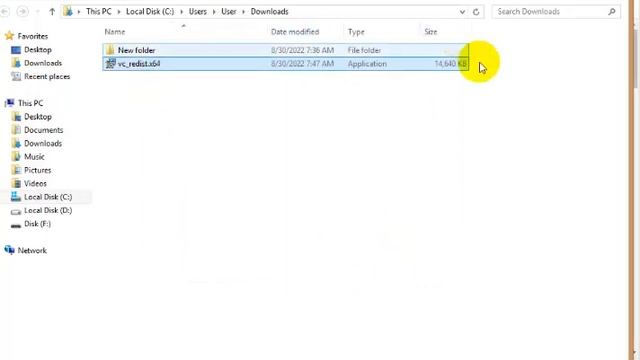Viewport: 640px width, 360px height.
Task: Click the Documents folder icon
Action: tap(16, 130)
